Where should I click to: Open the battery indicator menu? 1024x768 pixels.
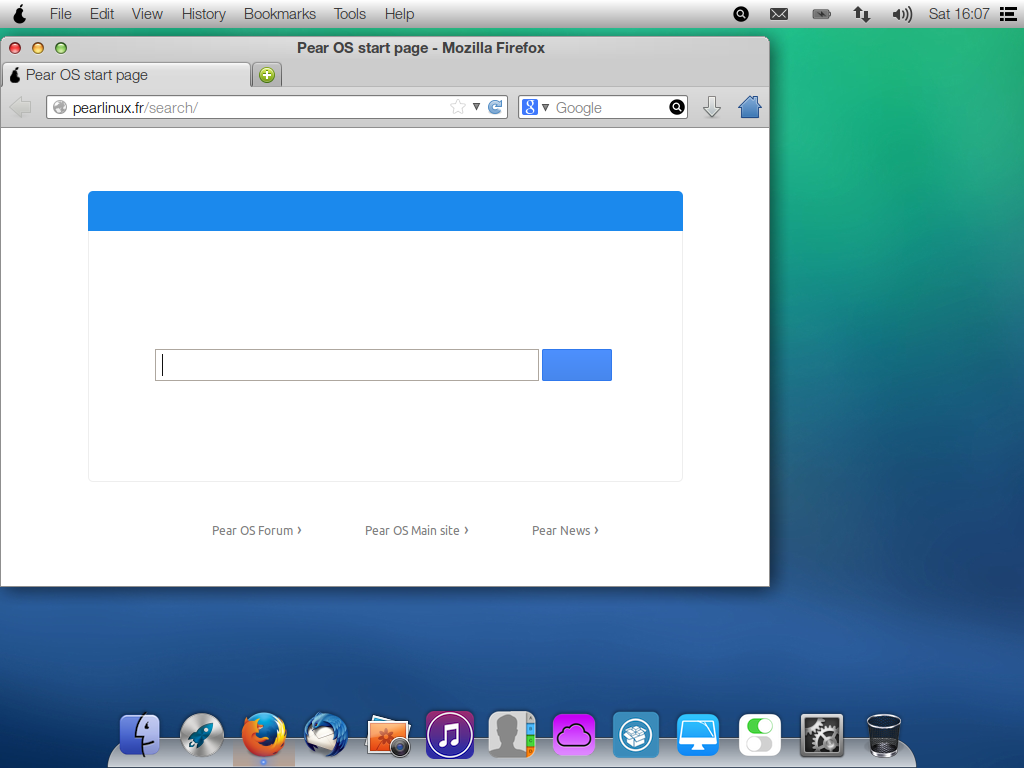point(821,14)
